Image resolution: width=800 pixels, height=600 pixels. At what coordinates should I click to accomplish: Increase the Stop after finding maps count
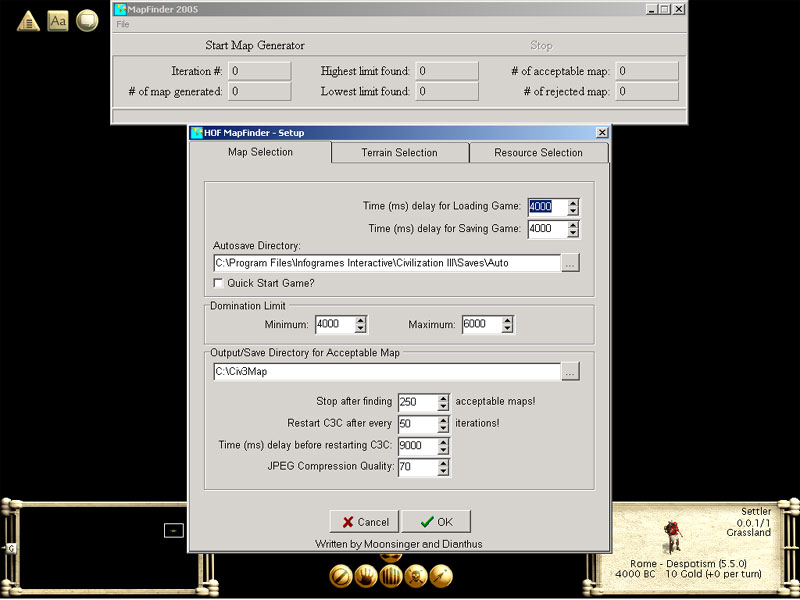pos(443,398)
